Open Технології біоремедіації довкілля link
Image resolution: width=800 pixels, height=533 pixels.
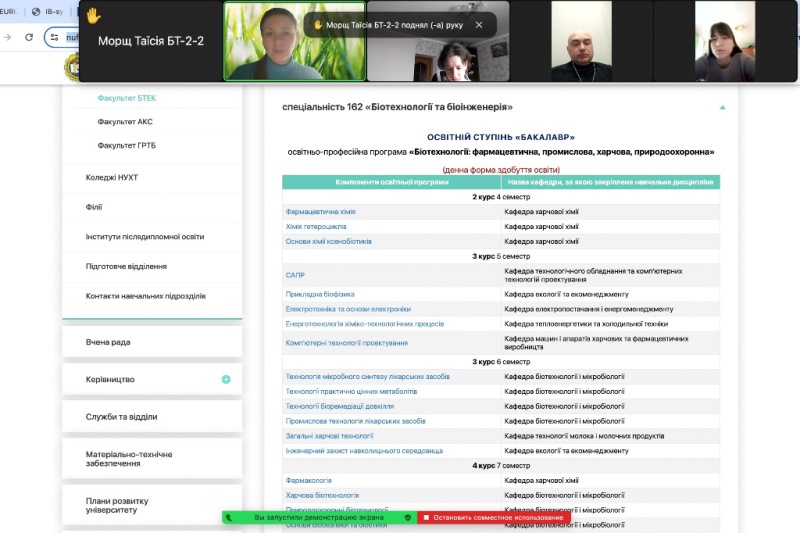coord(340,406)
